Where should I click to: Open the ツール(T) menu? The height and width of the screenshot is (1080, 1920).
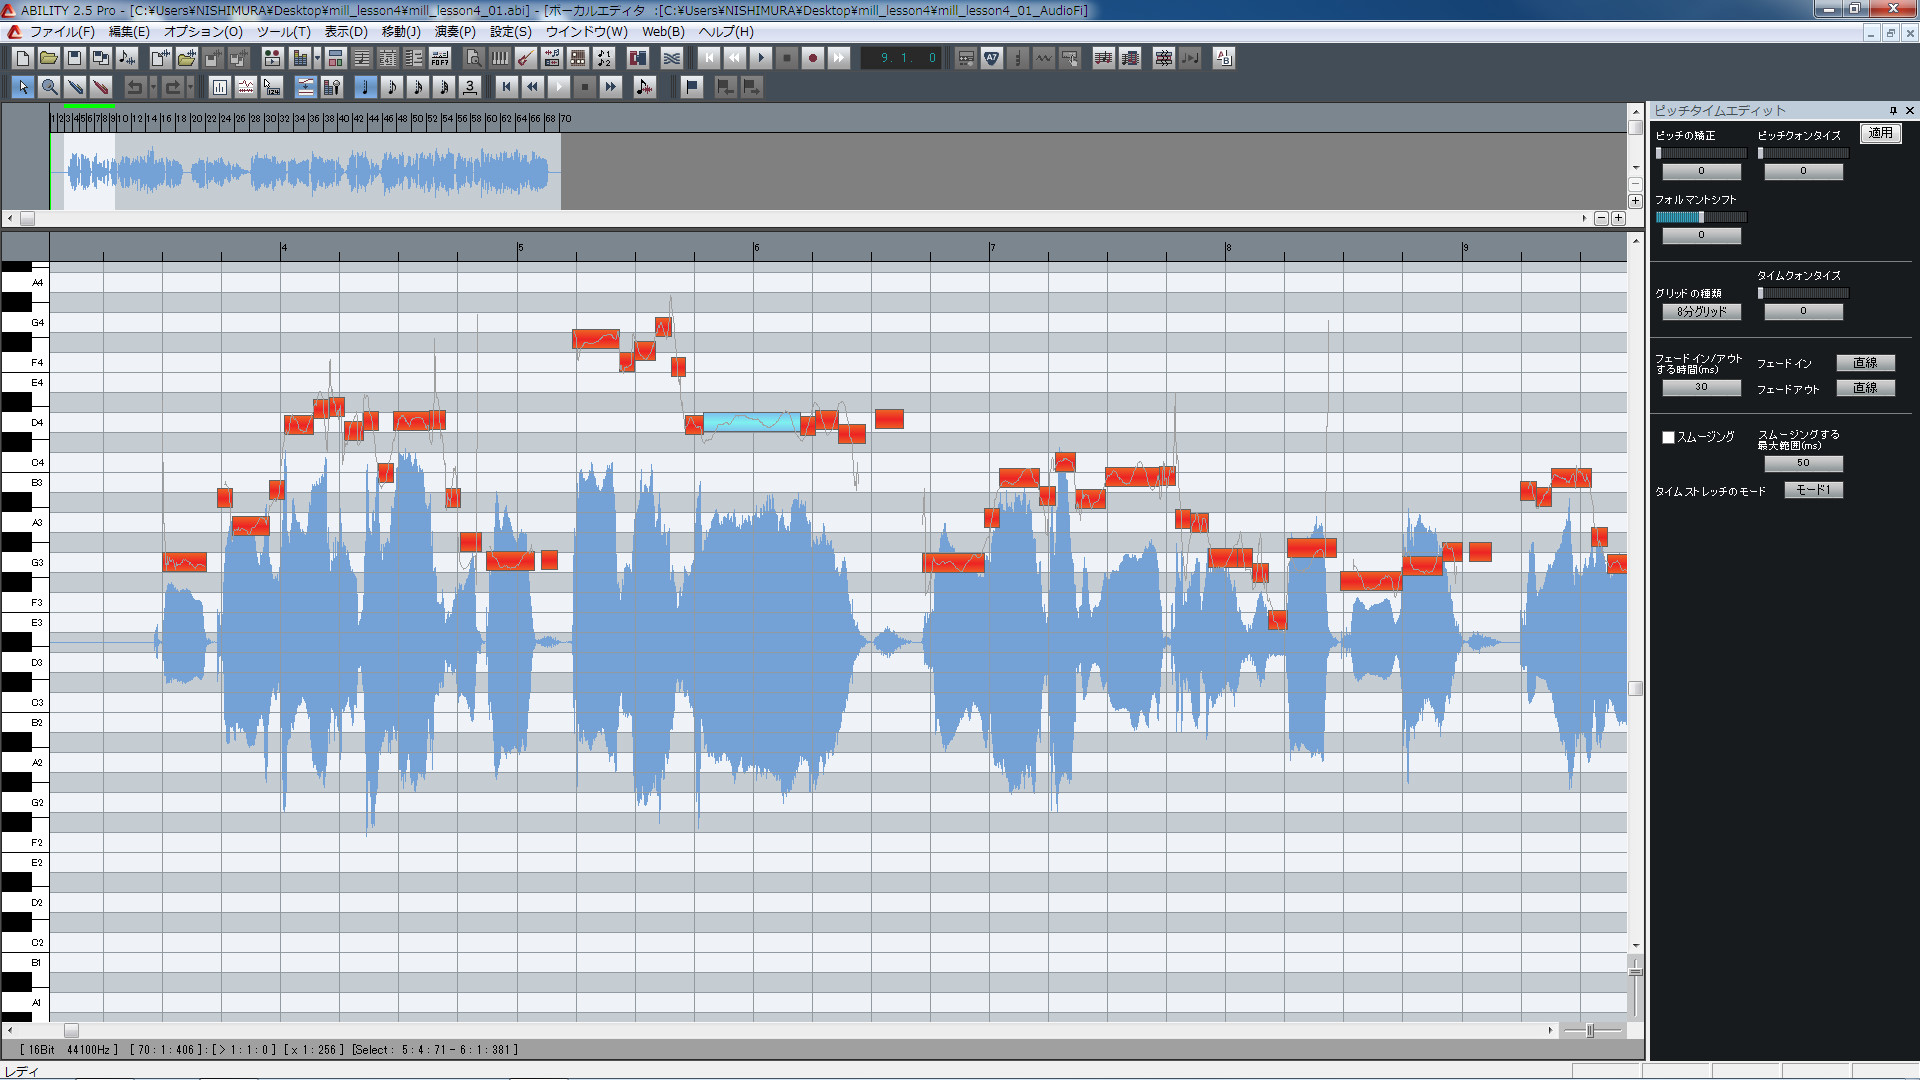[x=284, y=32]
